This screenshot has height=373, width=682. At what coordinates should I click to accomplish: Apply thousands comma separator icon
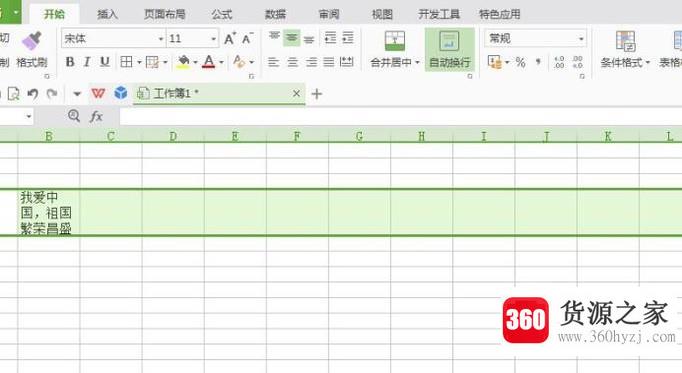538,63
